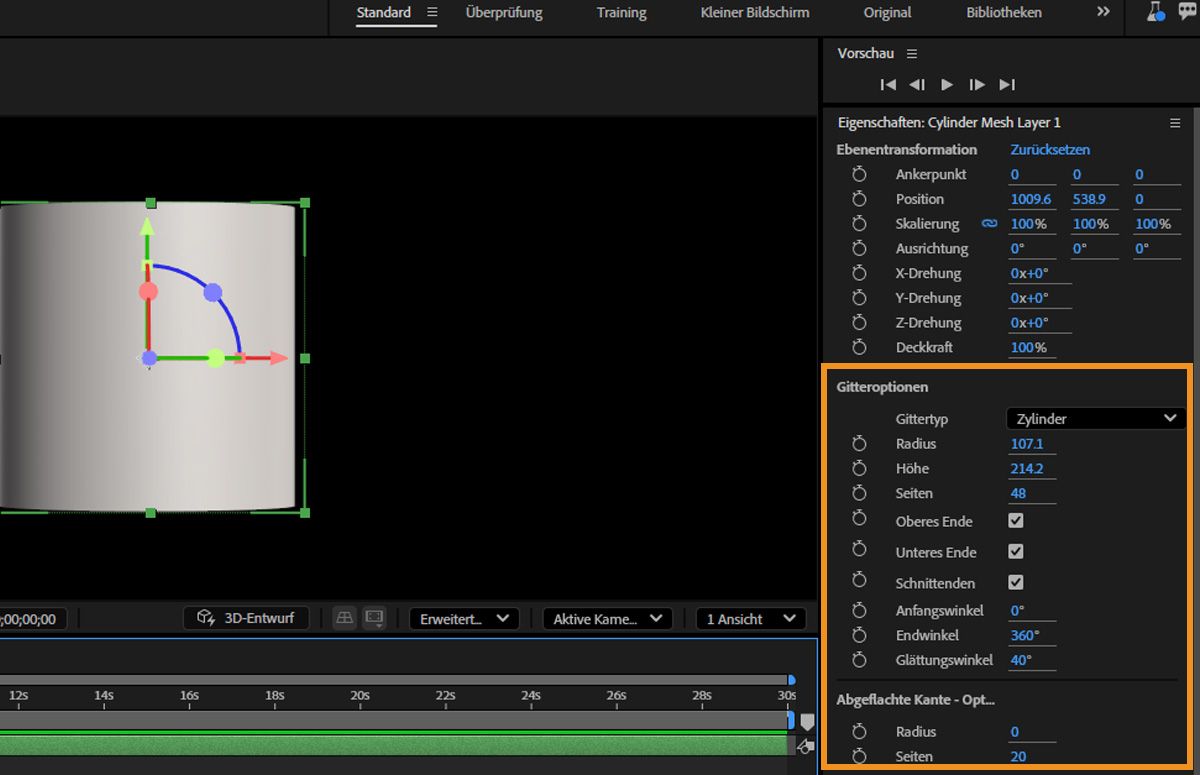
Task: Toggle the Skalierung constrain proportions link icon
Action: tap(989, 224)
